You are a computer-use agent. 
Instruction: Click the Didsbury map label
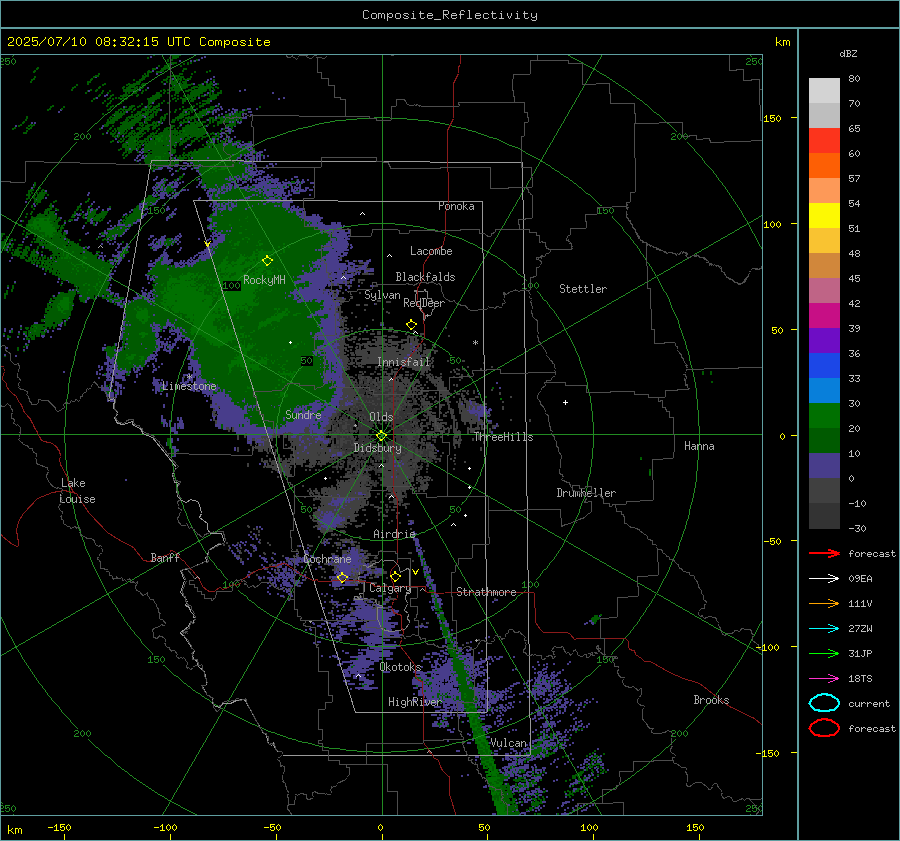tap(377, 448)
